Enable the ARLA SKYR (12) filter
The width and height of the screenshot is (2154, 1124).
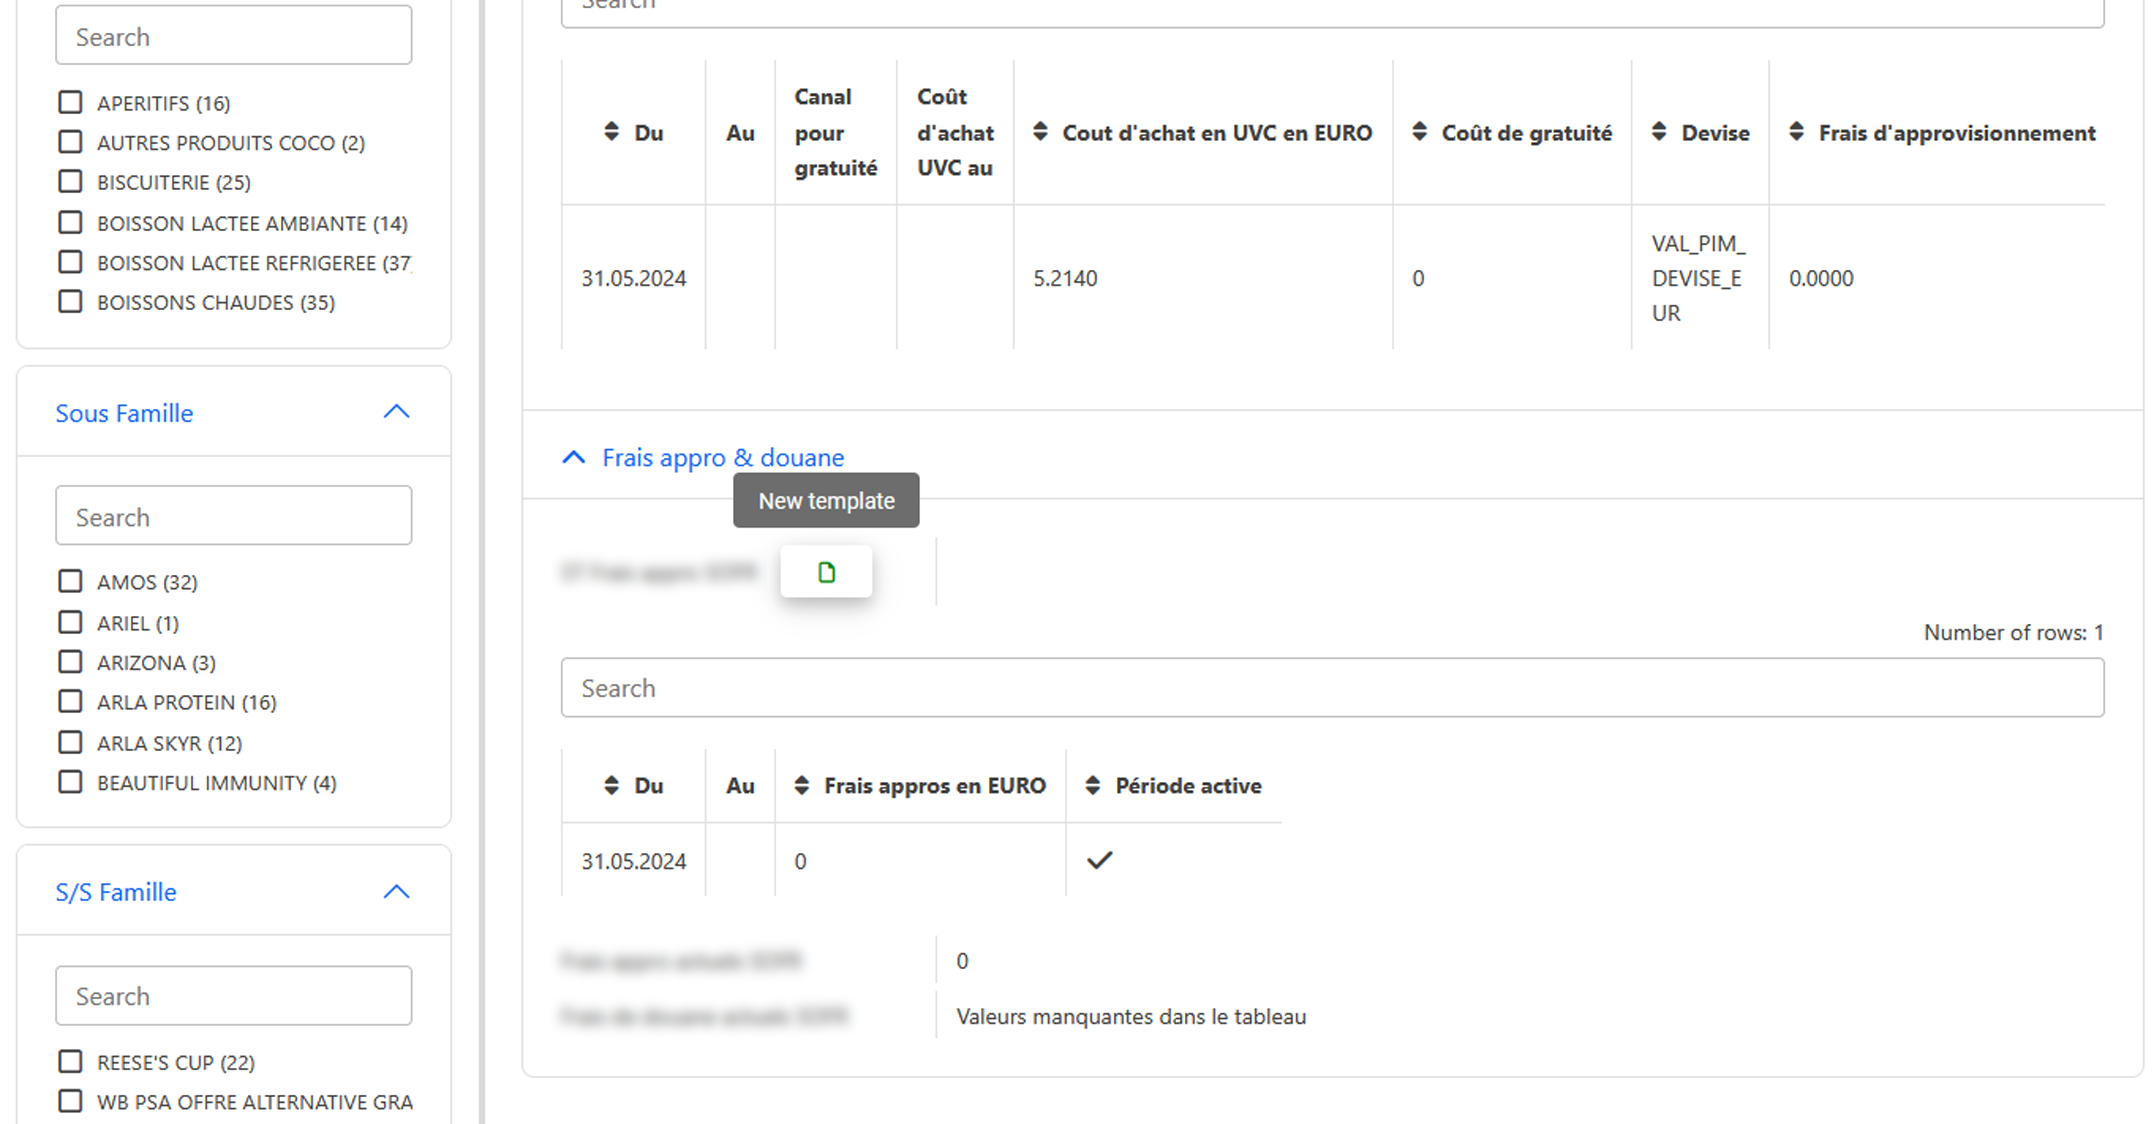[x=70, y=743]
